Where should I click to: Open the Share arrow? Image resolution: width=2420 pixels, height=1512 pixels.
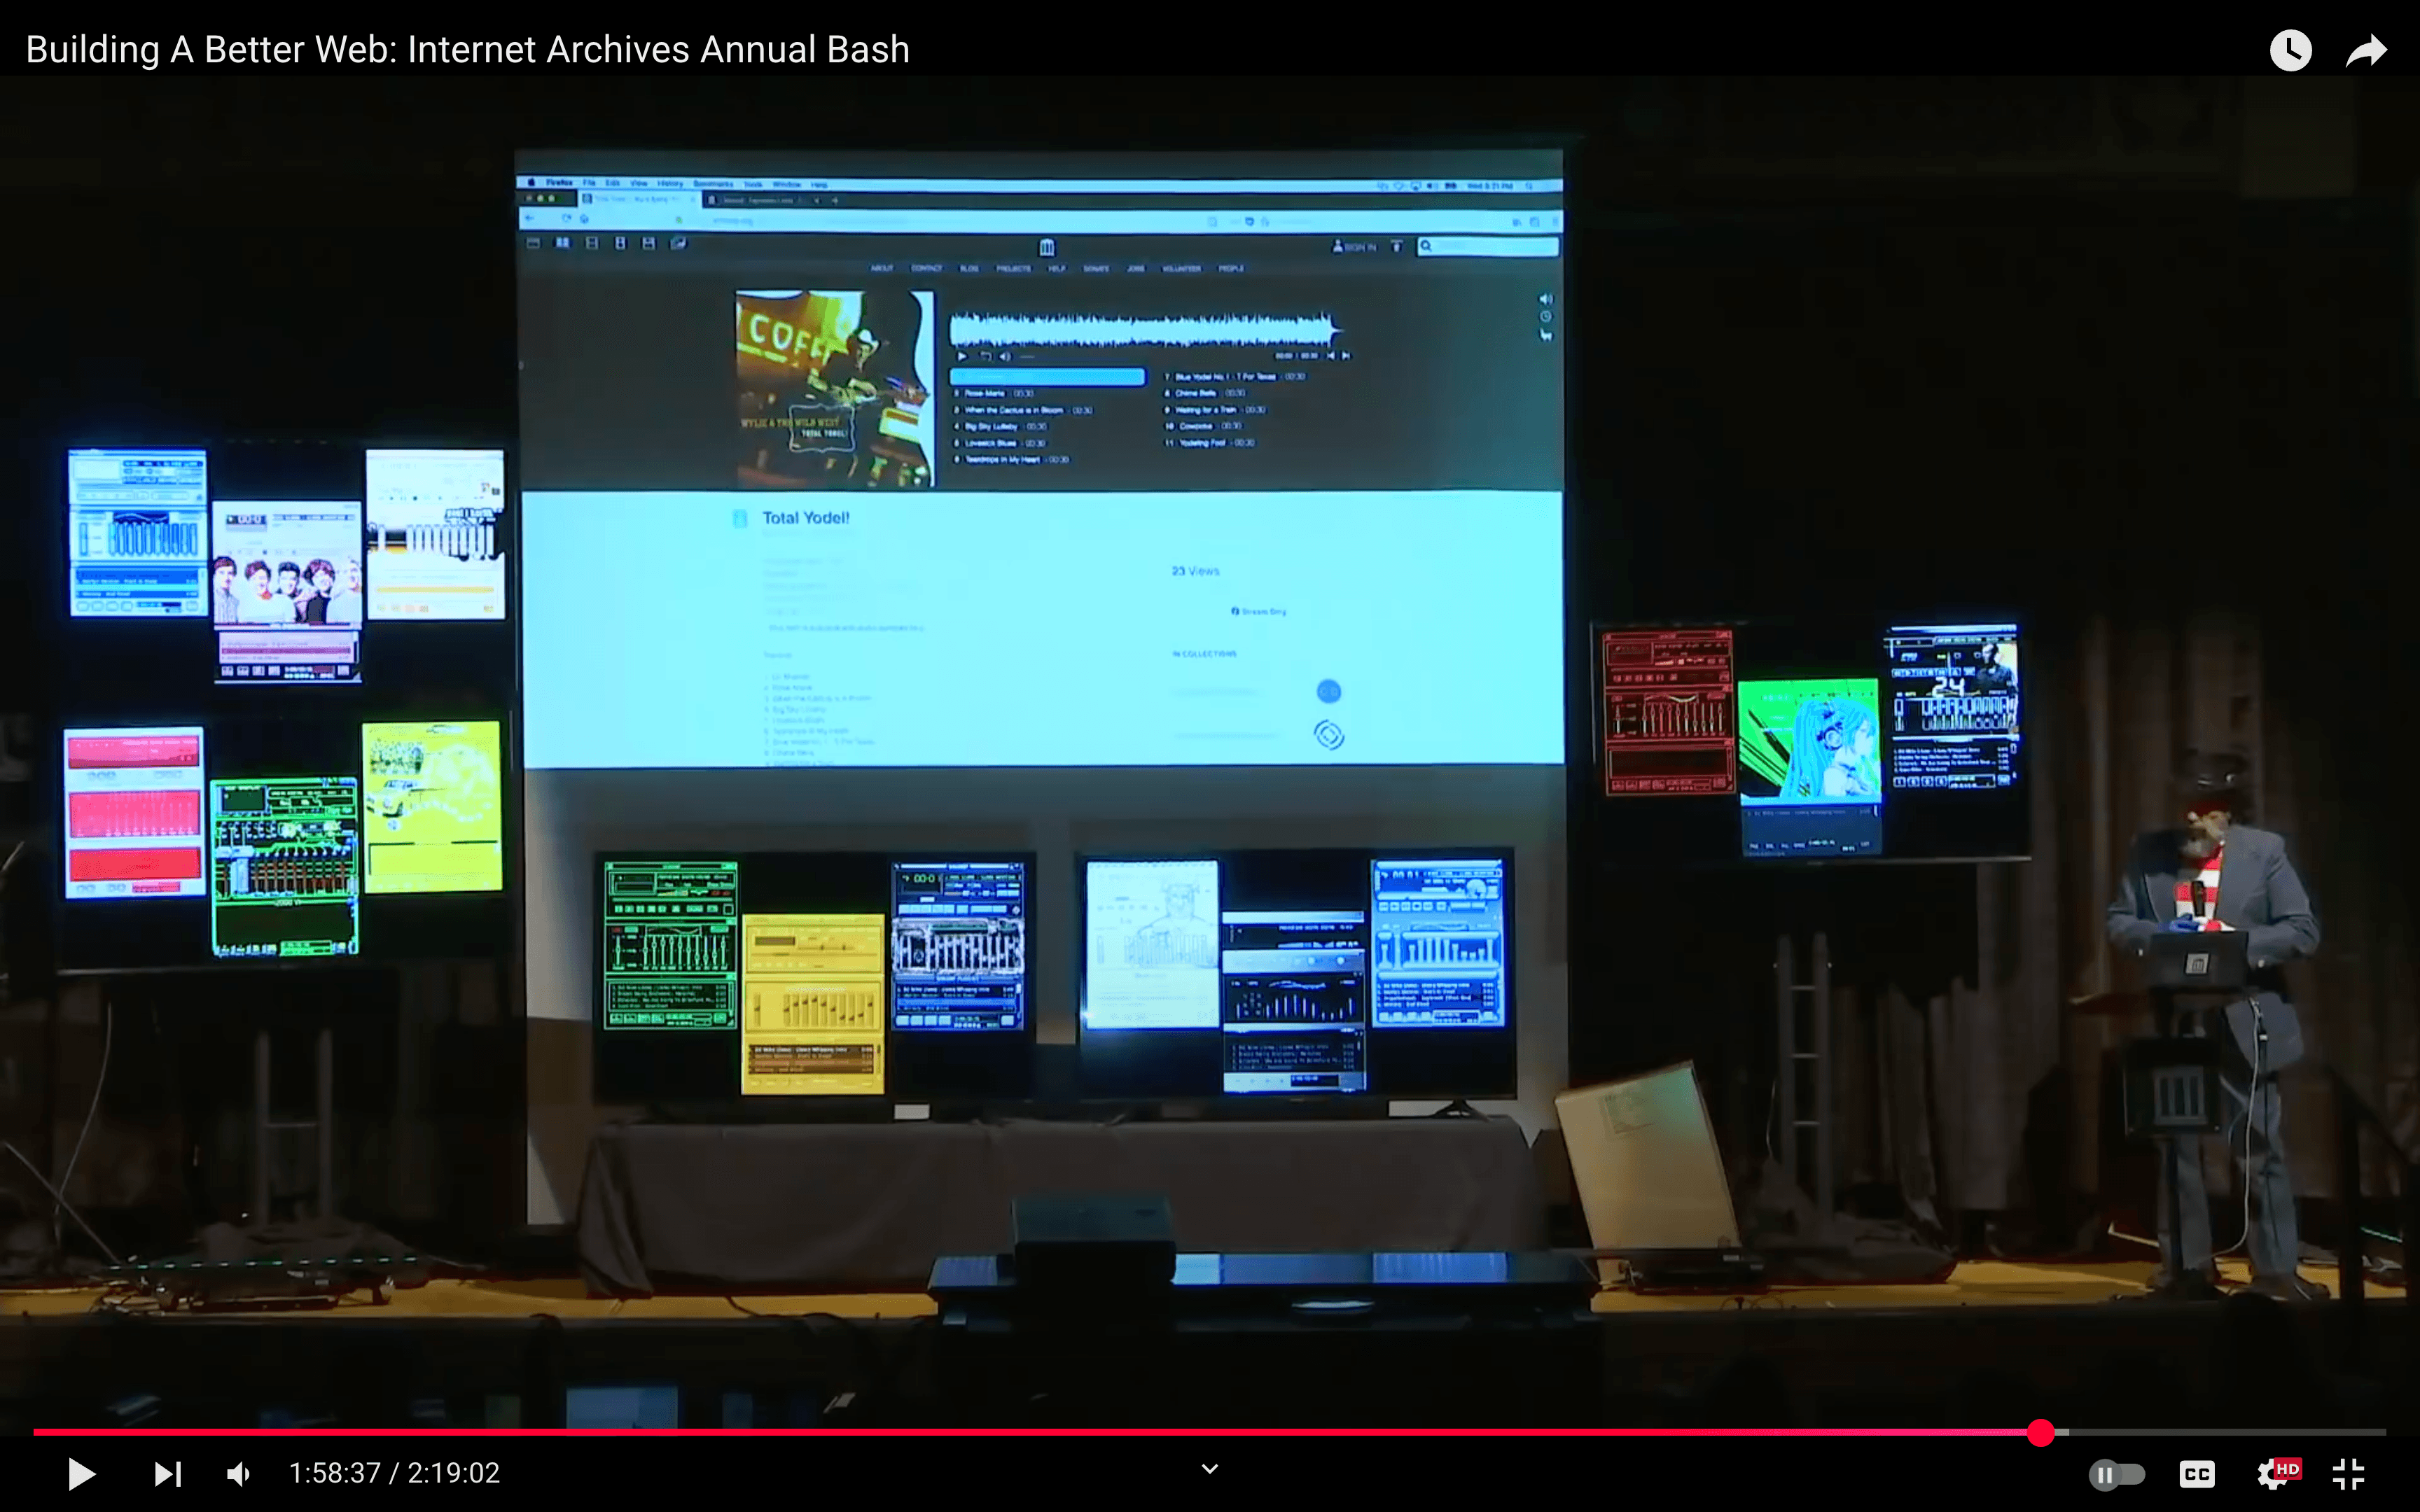[2366, 50]
